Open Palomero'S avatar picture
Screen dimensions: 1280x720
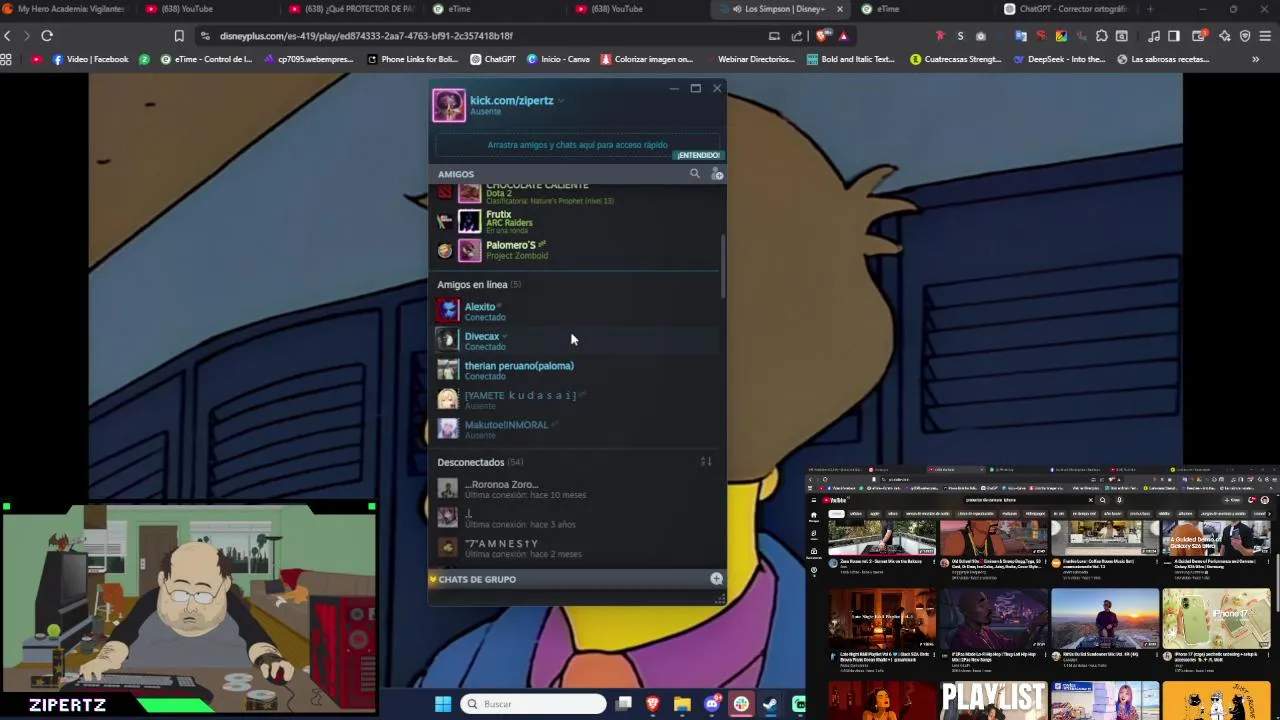(x=469, y=250)
